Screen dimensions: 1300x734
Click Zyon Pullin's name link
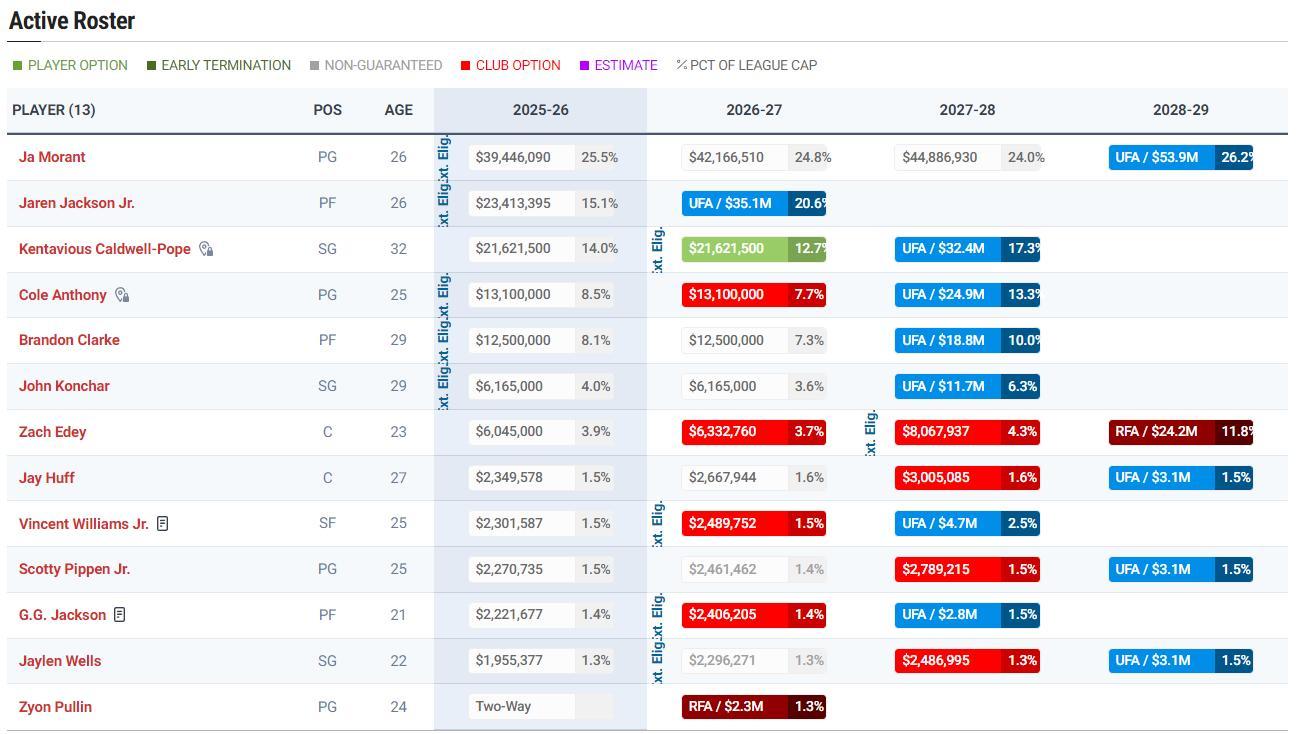(x=55, y=707)
